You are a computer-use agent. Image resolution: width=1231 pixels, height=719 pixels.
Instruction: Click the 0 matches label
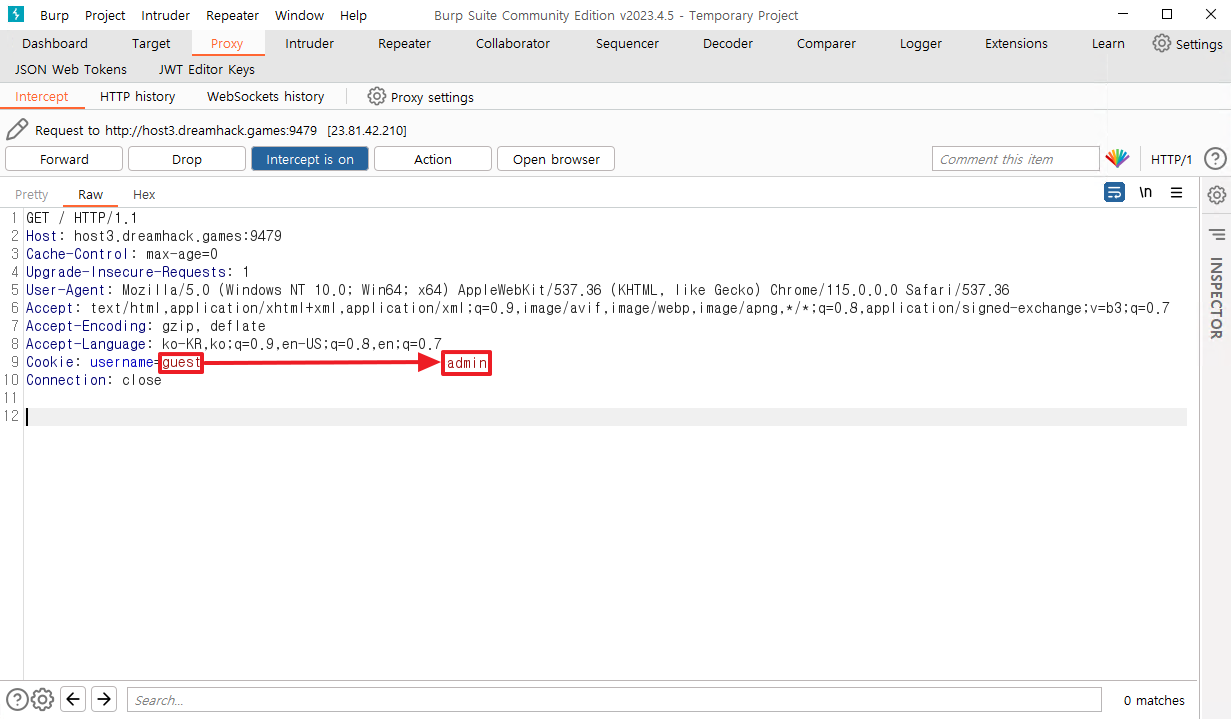click(x=1154, y=700)
